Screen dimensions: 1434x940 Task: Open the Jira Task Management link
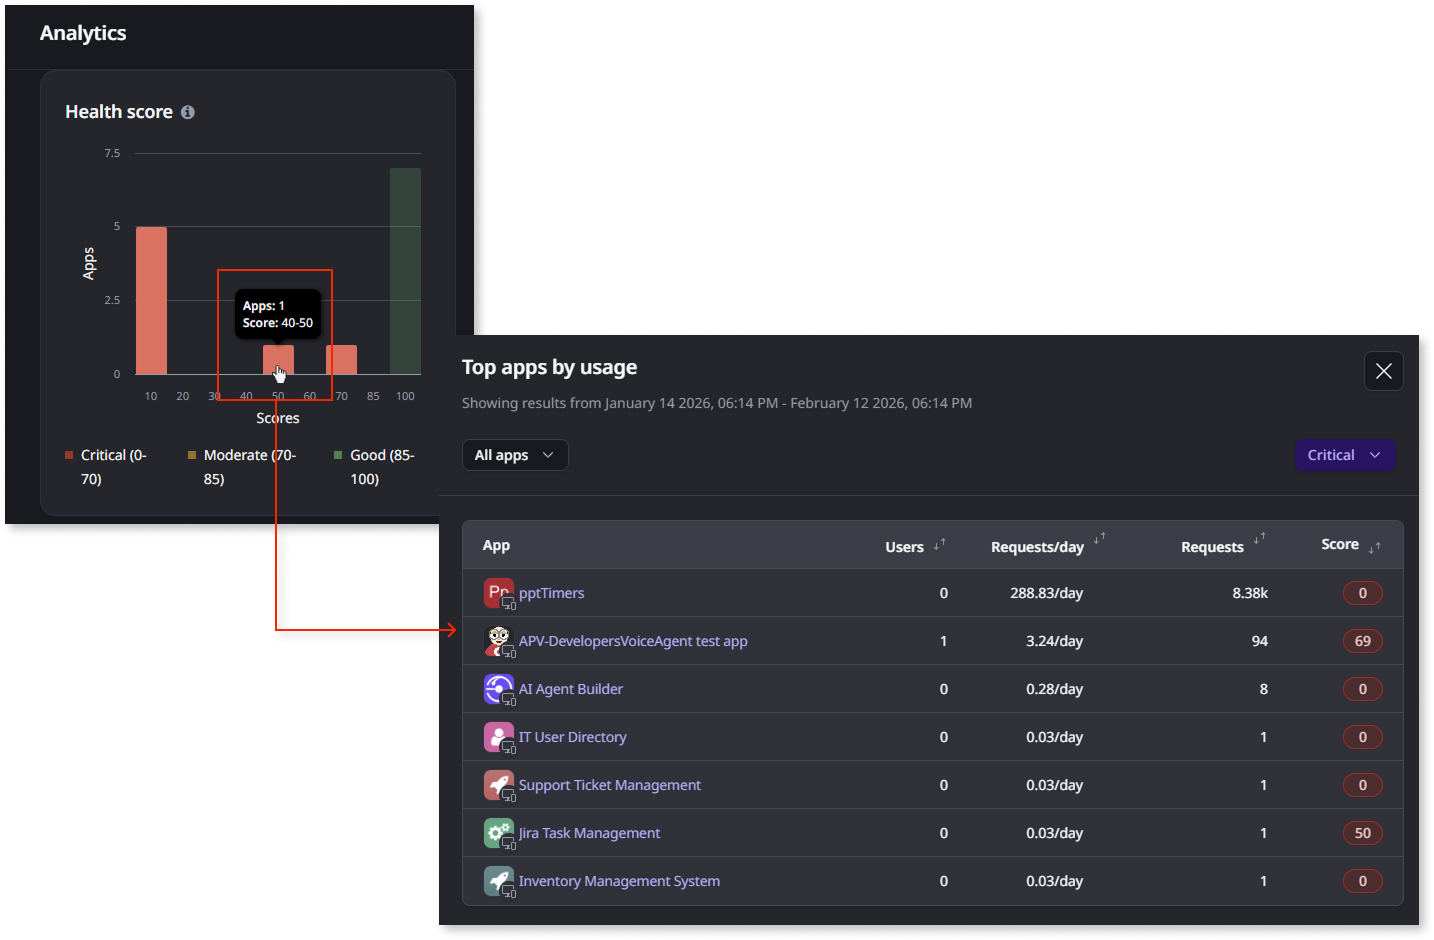point(589,833)
